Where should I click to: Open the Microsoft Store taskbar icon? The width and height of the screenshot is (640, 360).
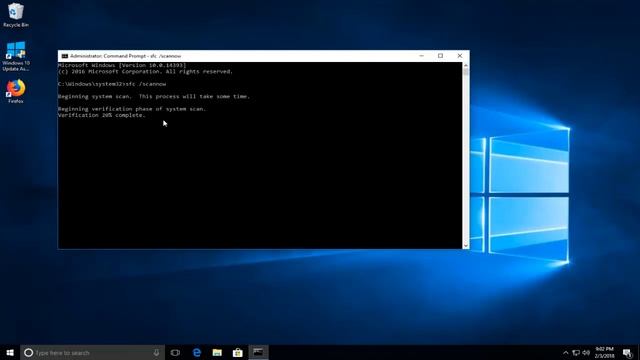click(x=238, y=353)
